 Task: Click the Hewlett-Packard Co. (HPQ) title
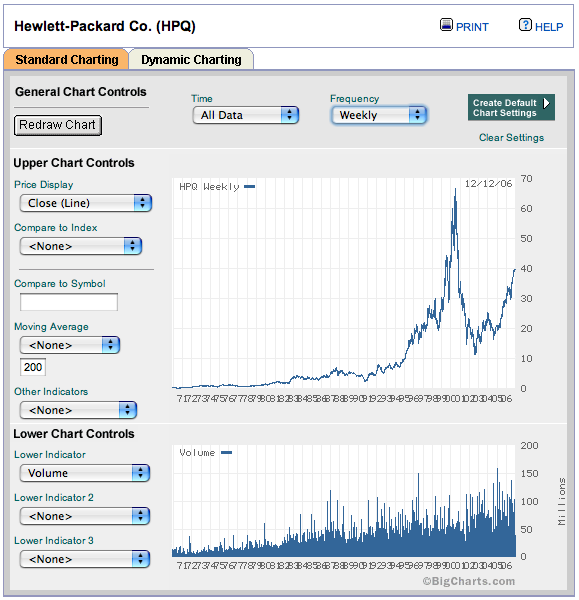105,26
